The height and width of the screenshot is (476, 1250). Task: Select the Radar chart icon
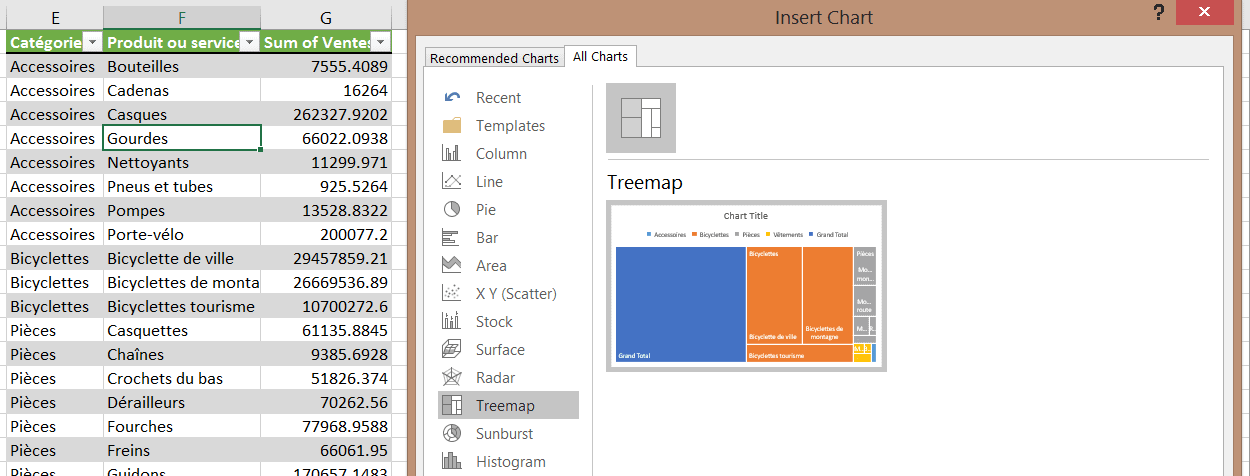pos(452,378)
